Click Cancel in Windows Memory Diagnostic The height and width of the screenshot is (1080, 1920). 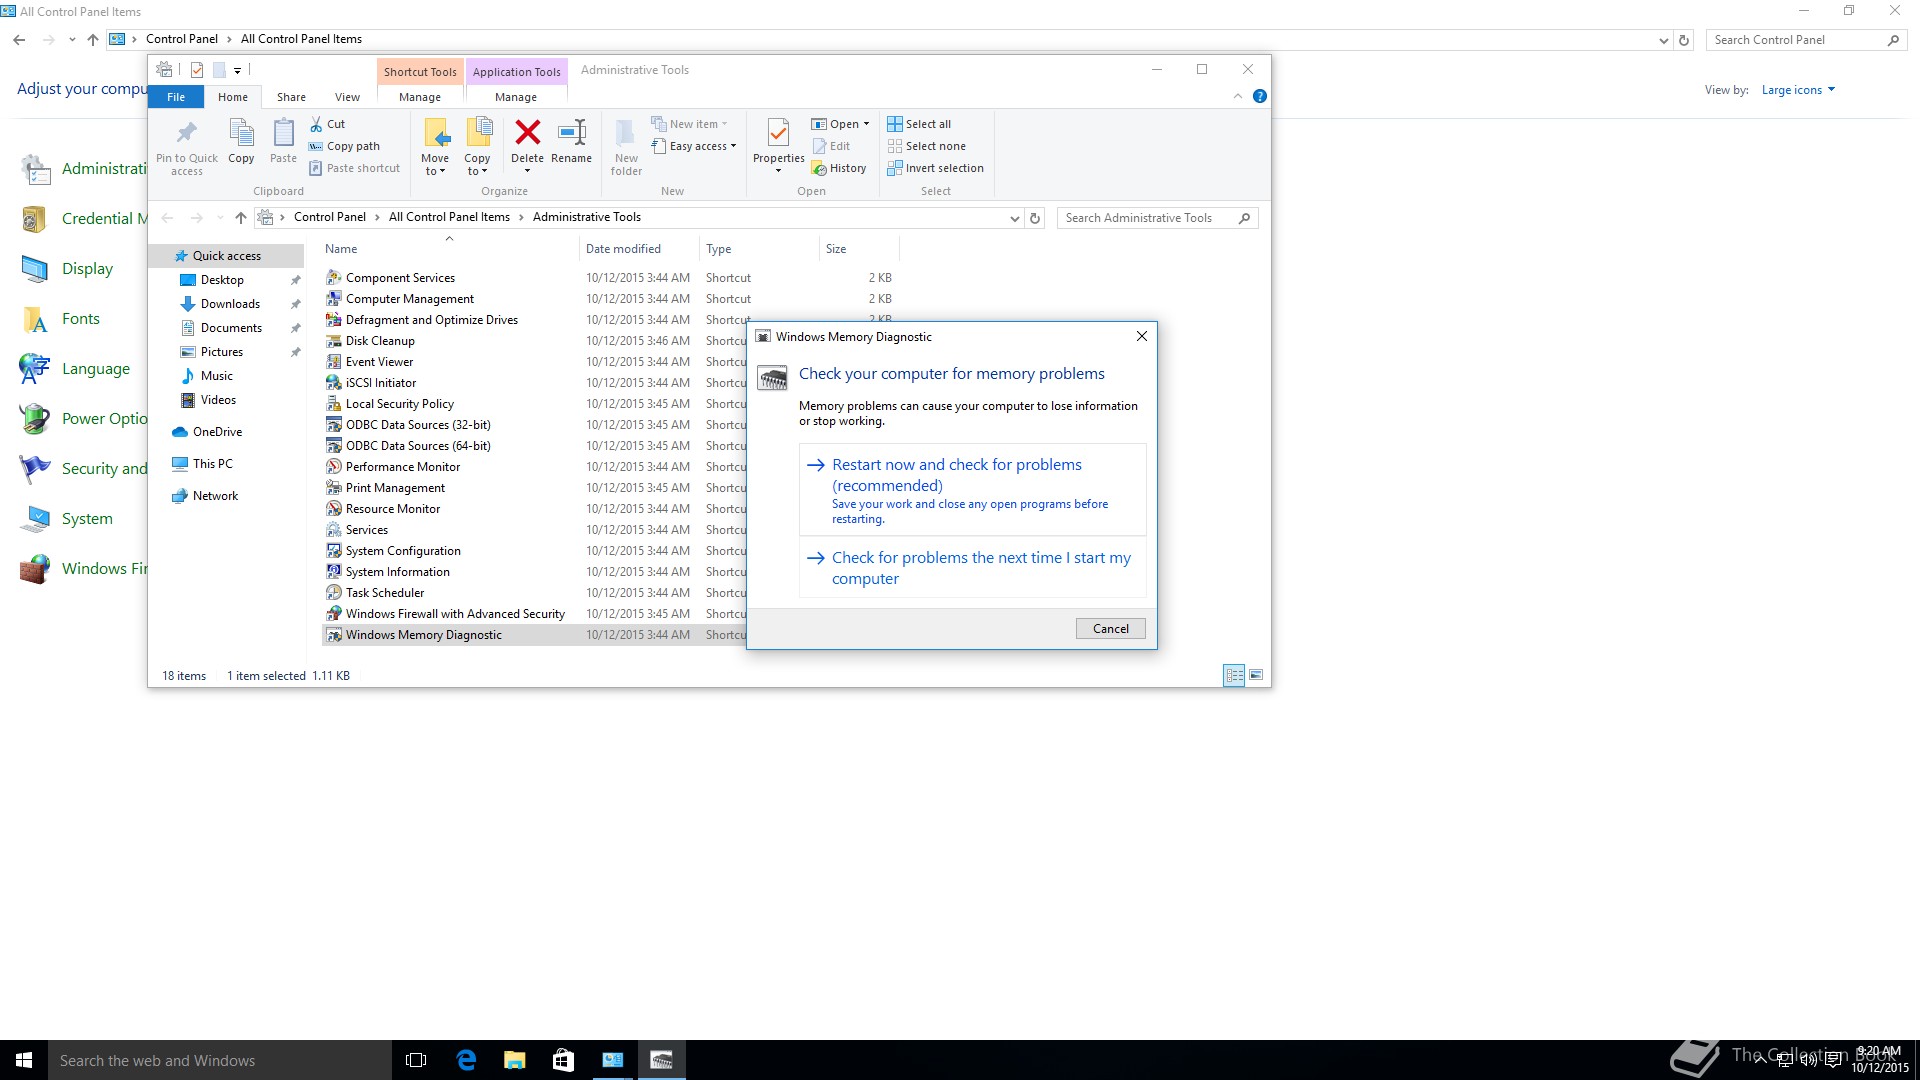pos(1110,629)
